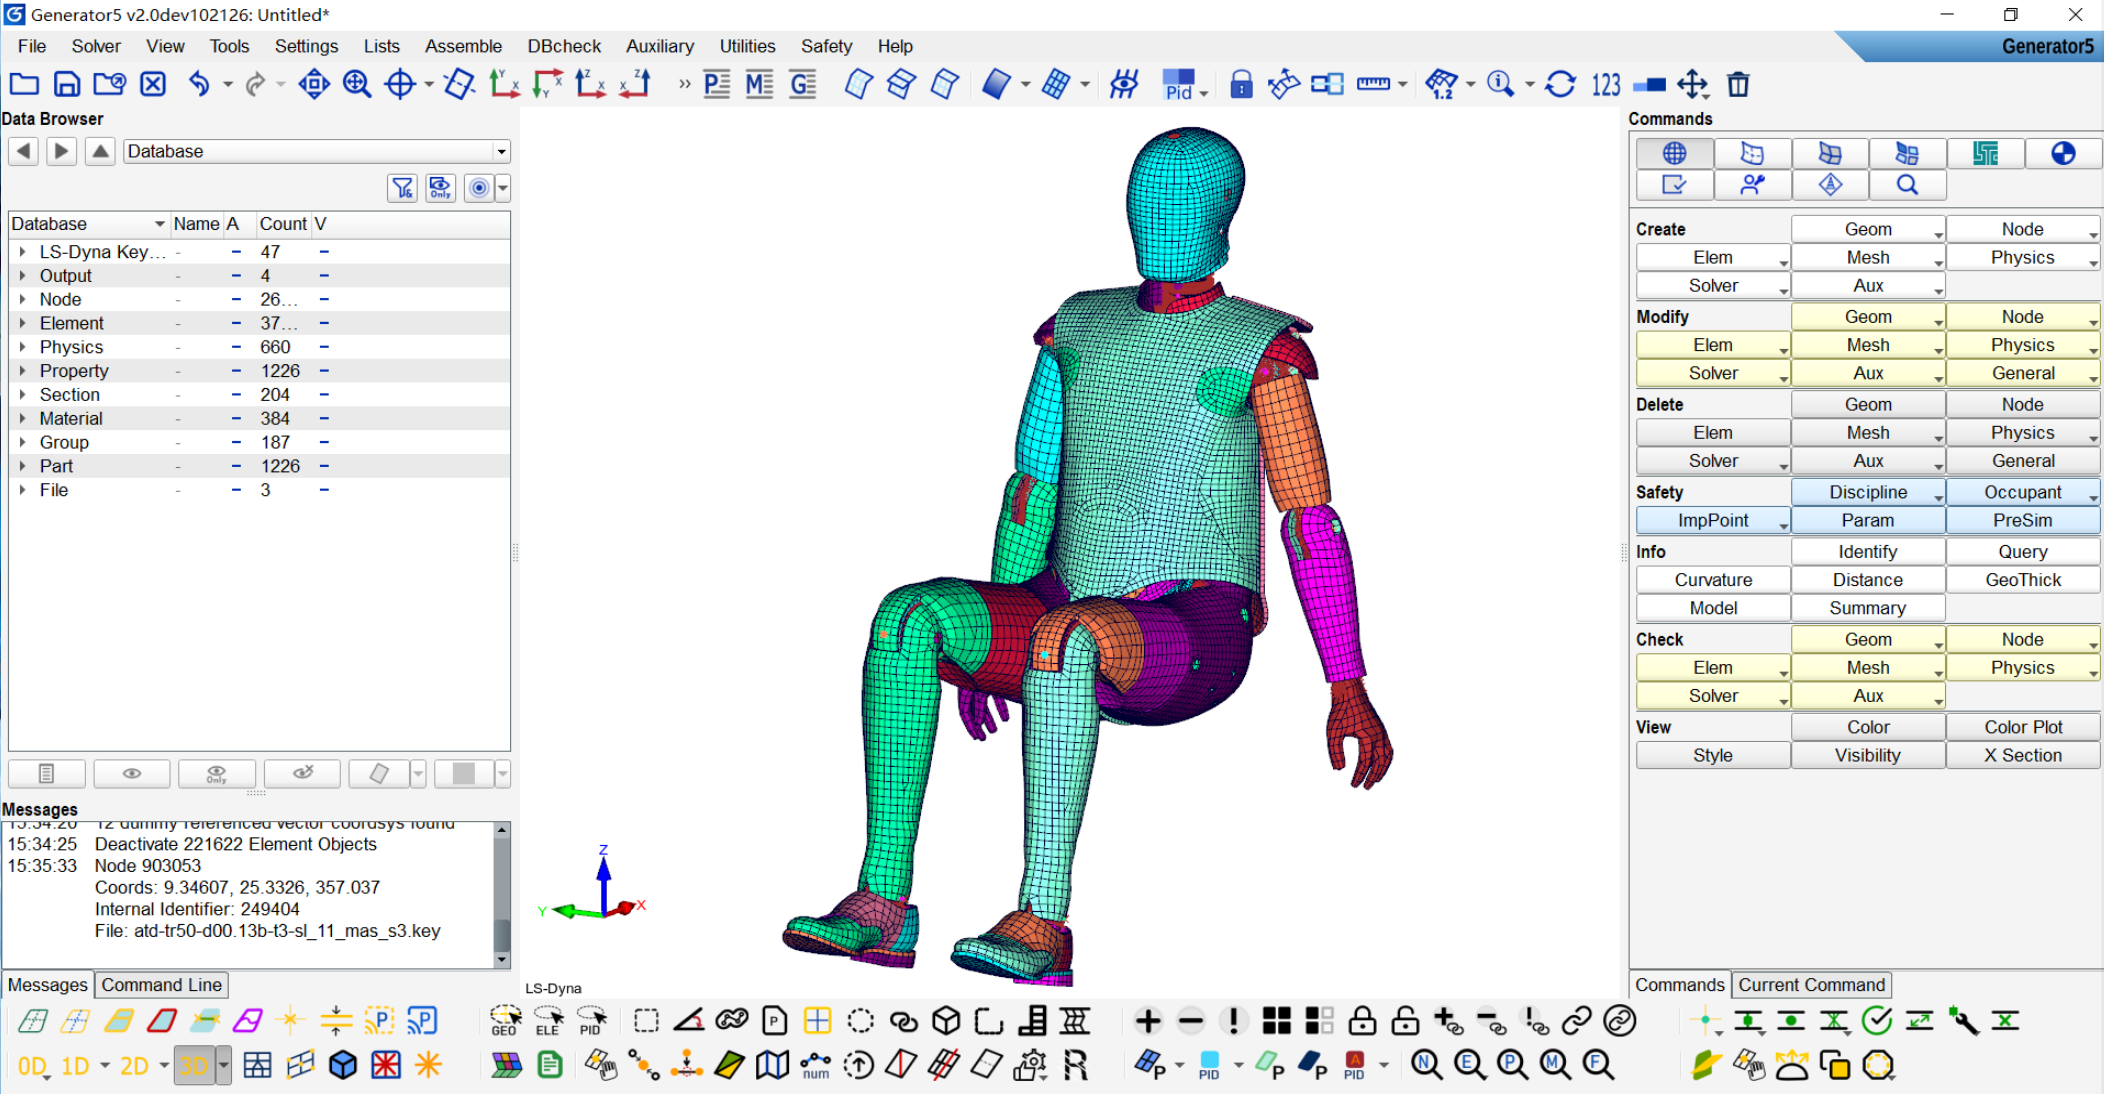The image size is (2104, 1094).
Task: Click the Occupant button under Safety
Action: tap(2022, 492)
